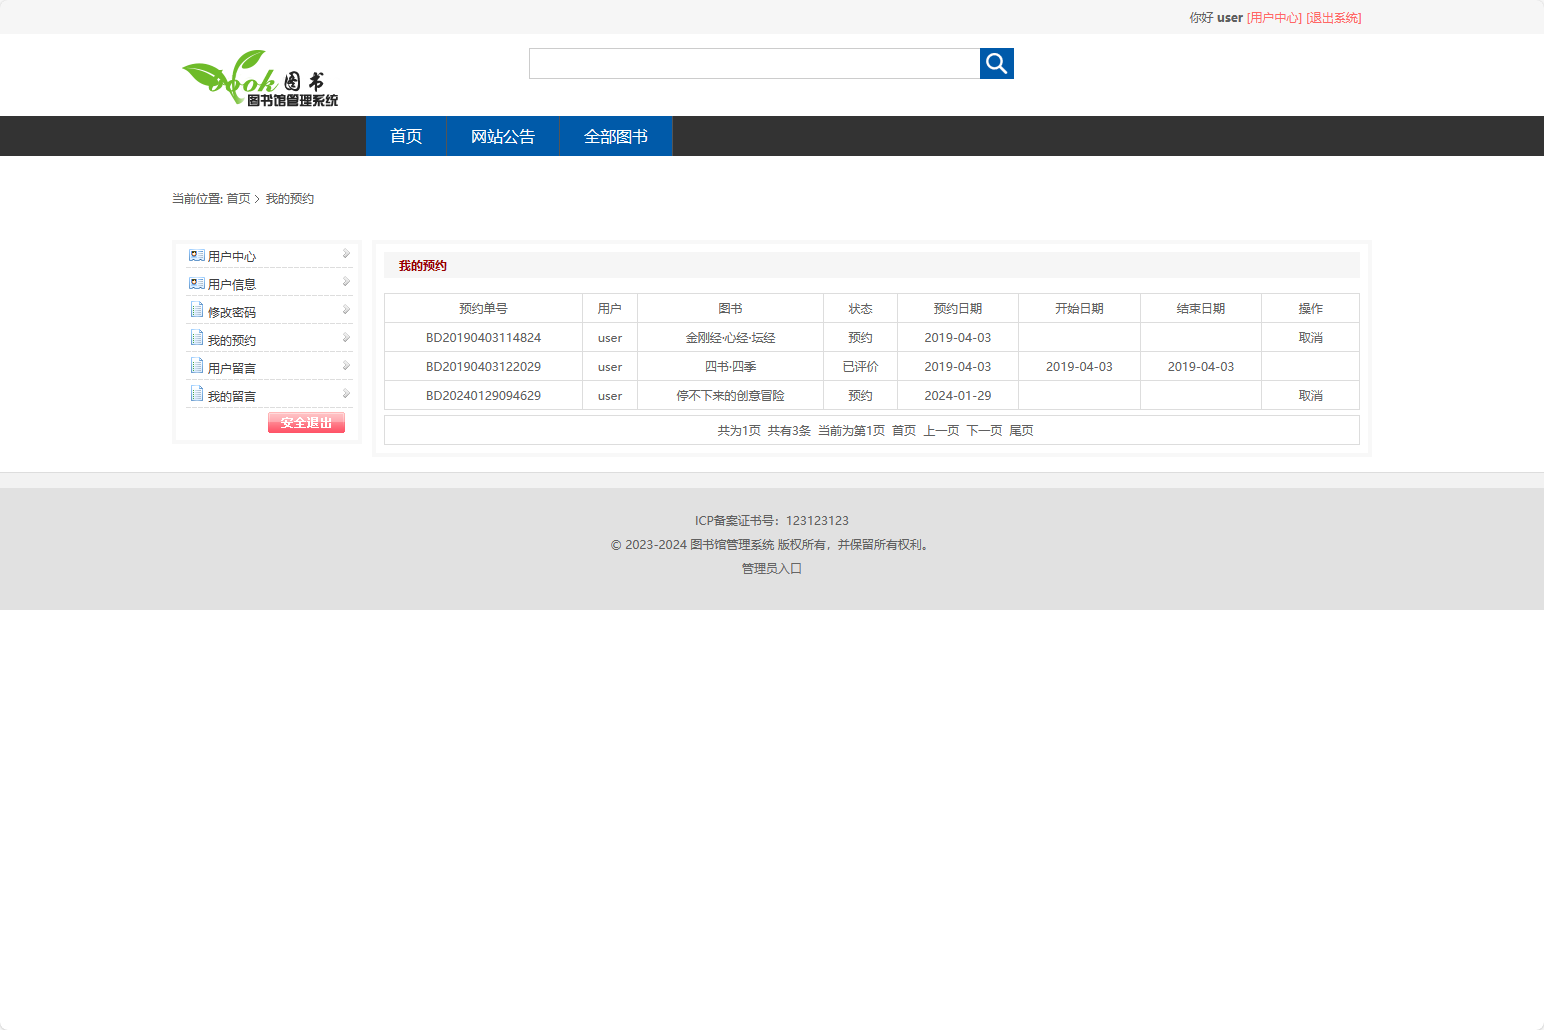1544x1030 pixels.
Task: Click the 预约日期 column header
Action: point(958,309)
